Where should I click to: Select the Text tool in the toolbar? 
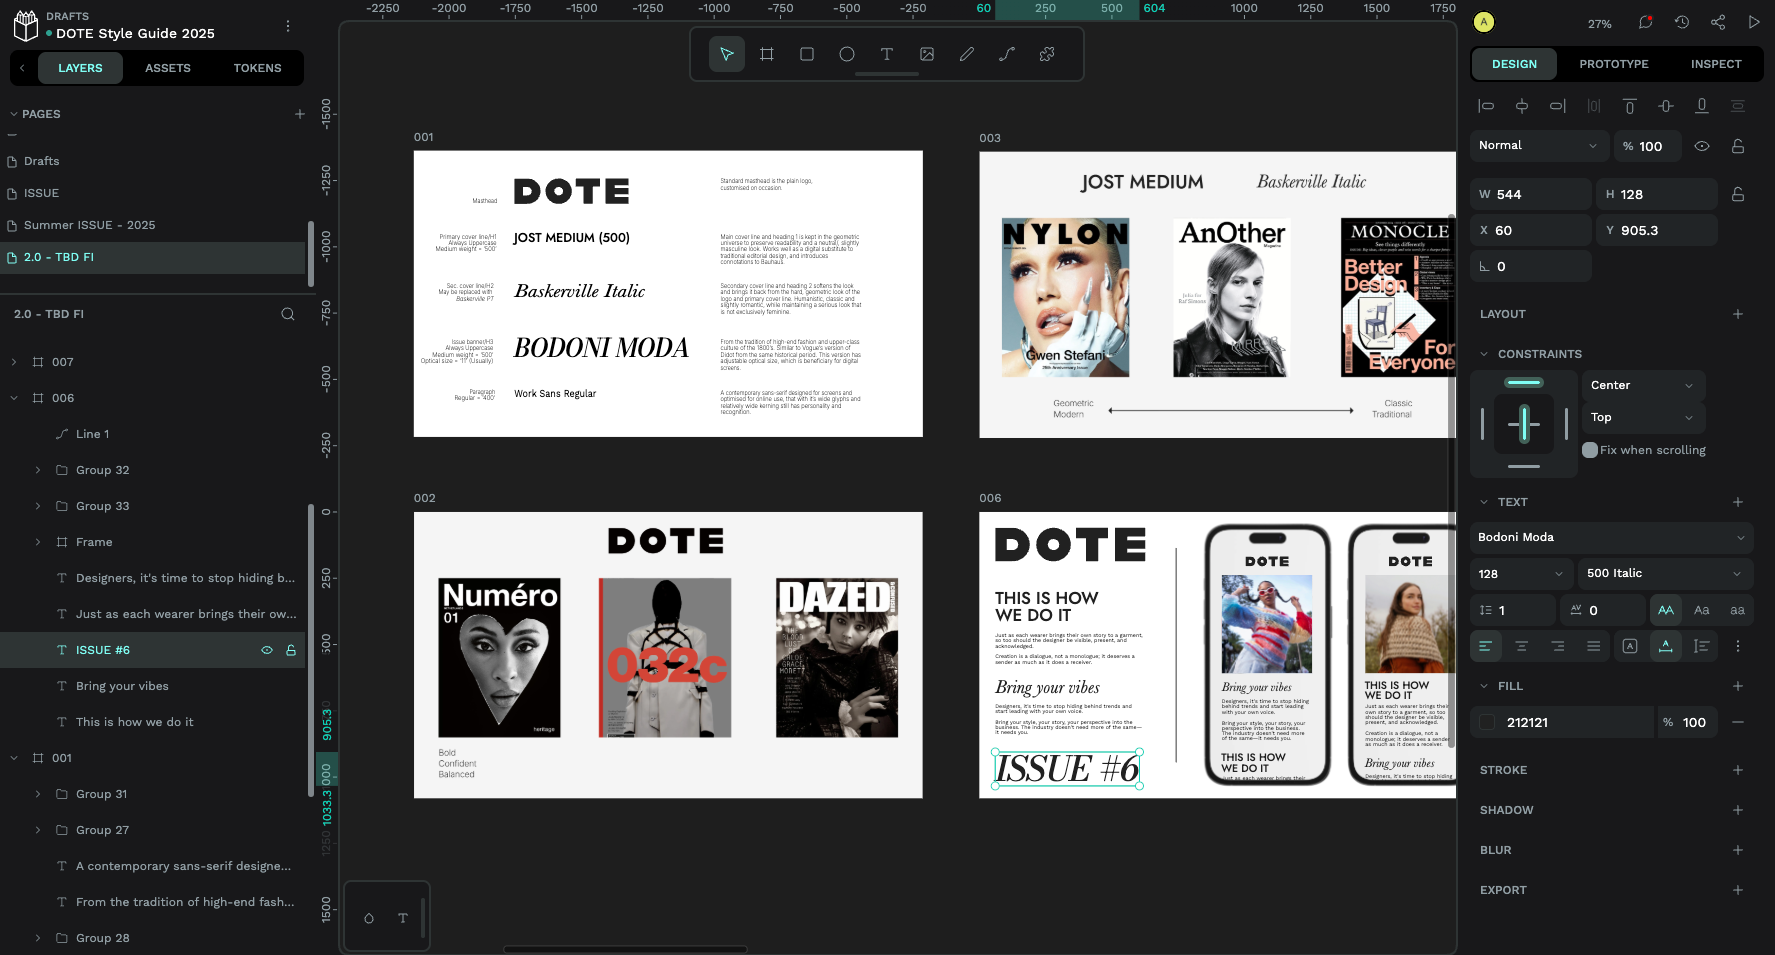tap(887, 54)
